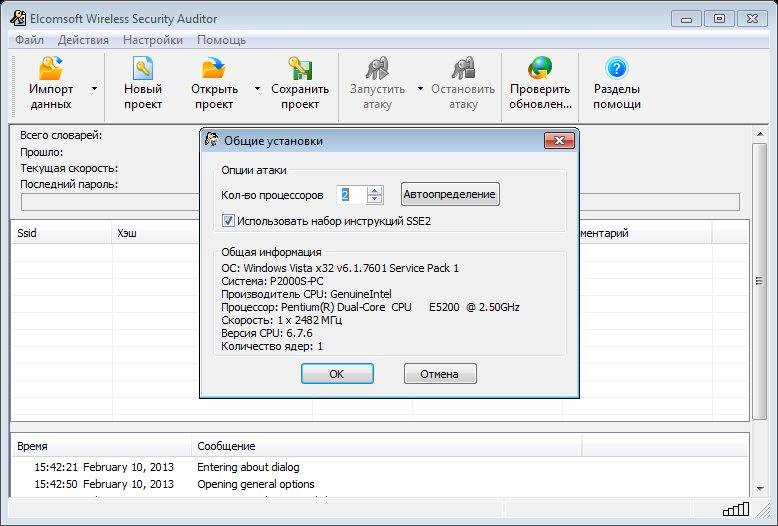778x526 pixels.
Task: Click the Всего словарей label
Action: pos(61,135)
